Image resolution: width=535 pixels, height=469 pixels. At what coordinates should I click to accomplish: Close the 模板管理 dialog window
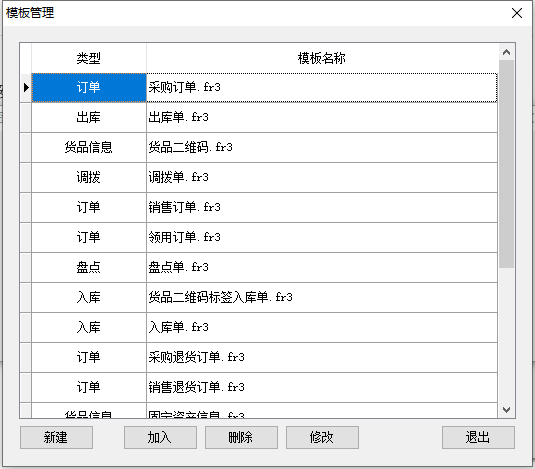coord(517,13)
